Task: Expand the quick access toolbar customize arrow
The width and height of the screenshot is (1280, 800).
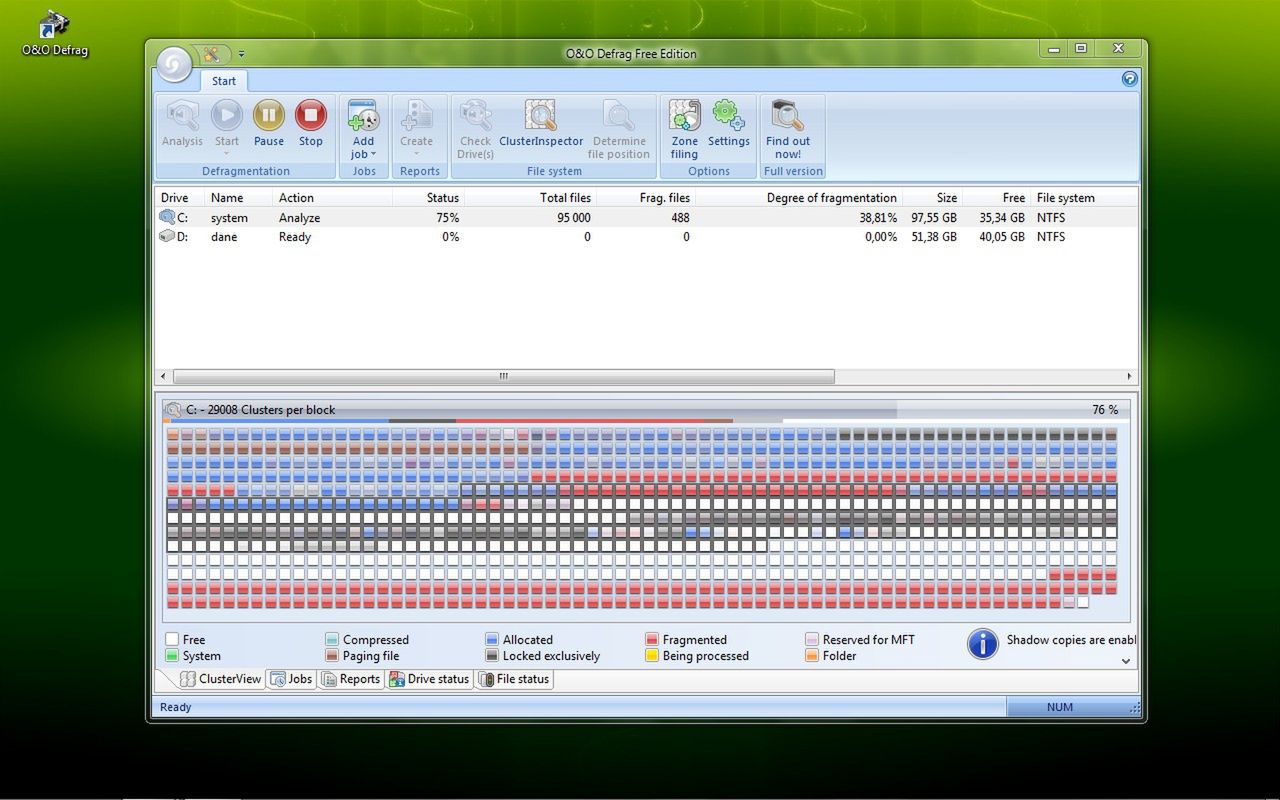Action: [241, 54]
